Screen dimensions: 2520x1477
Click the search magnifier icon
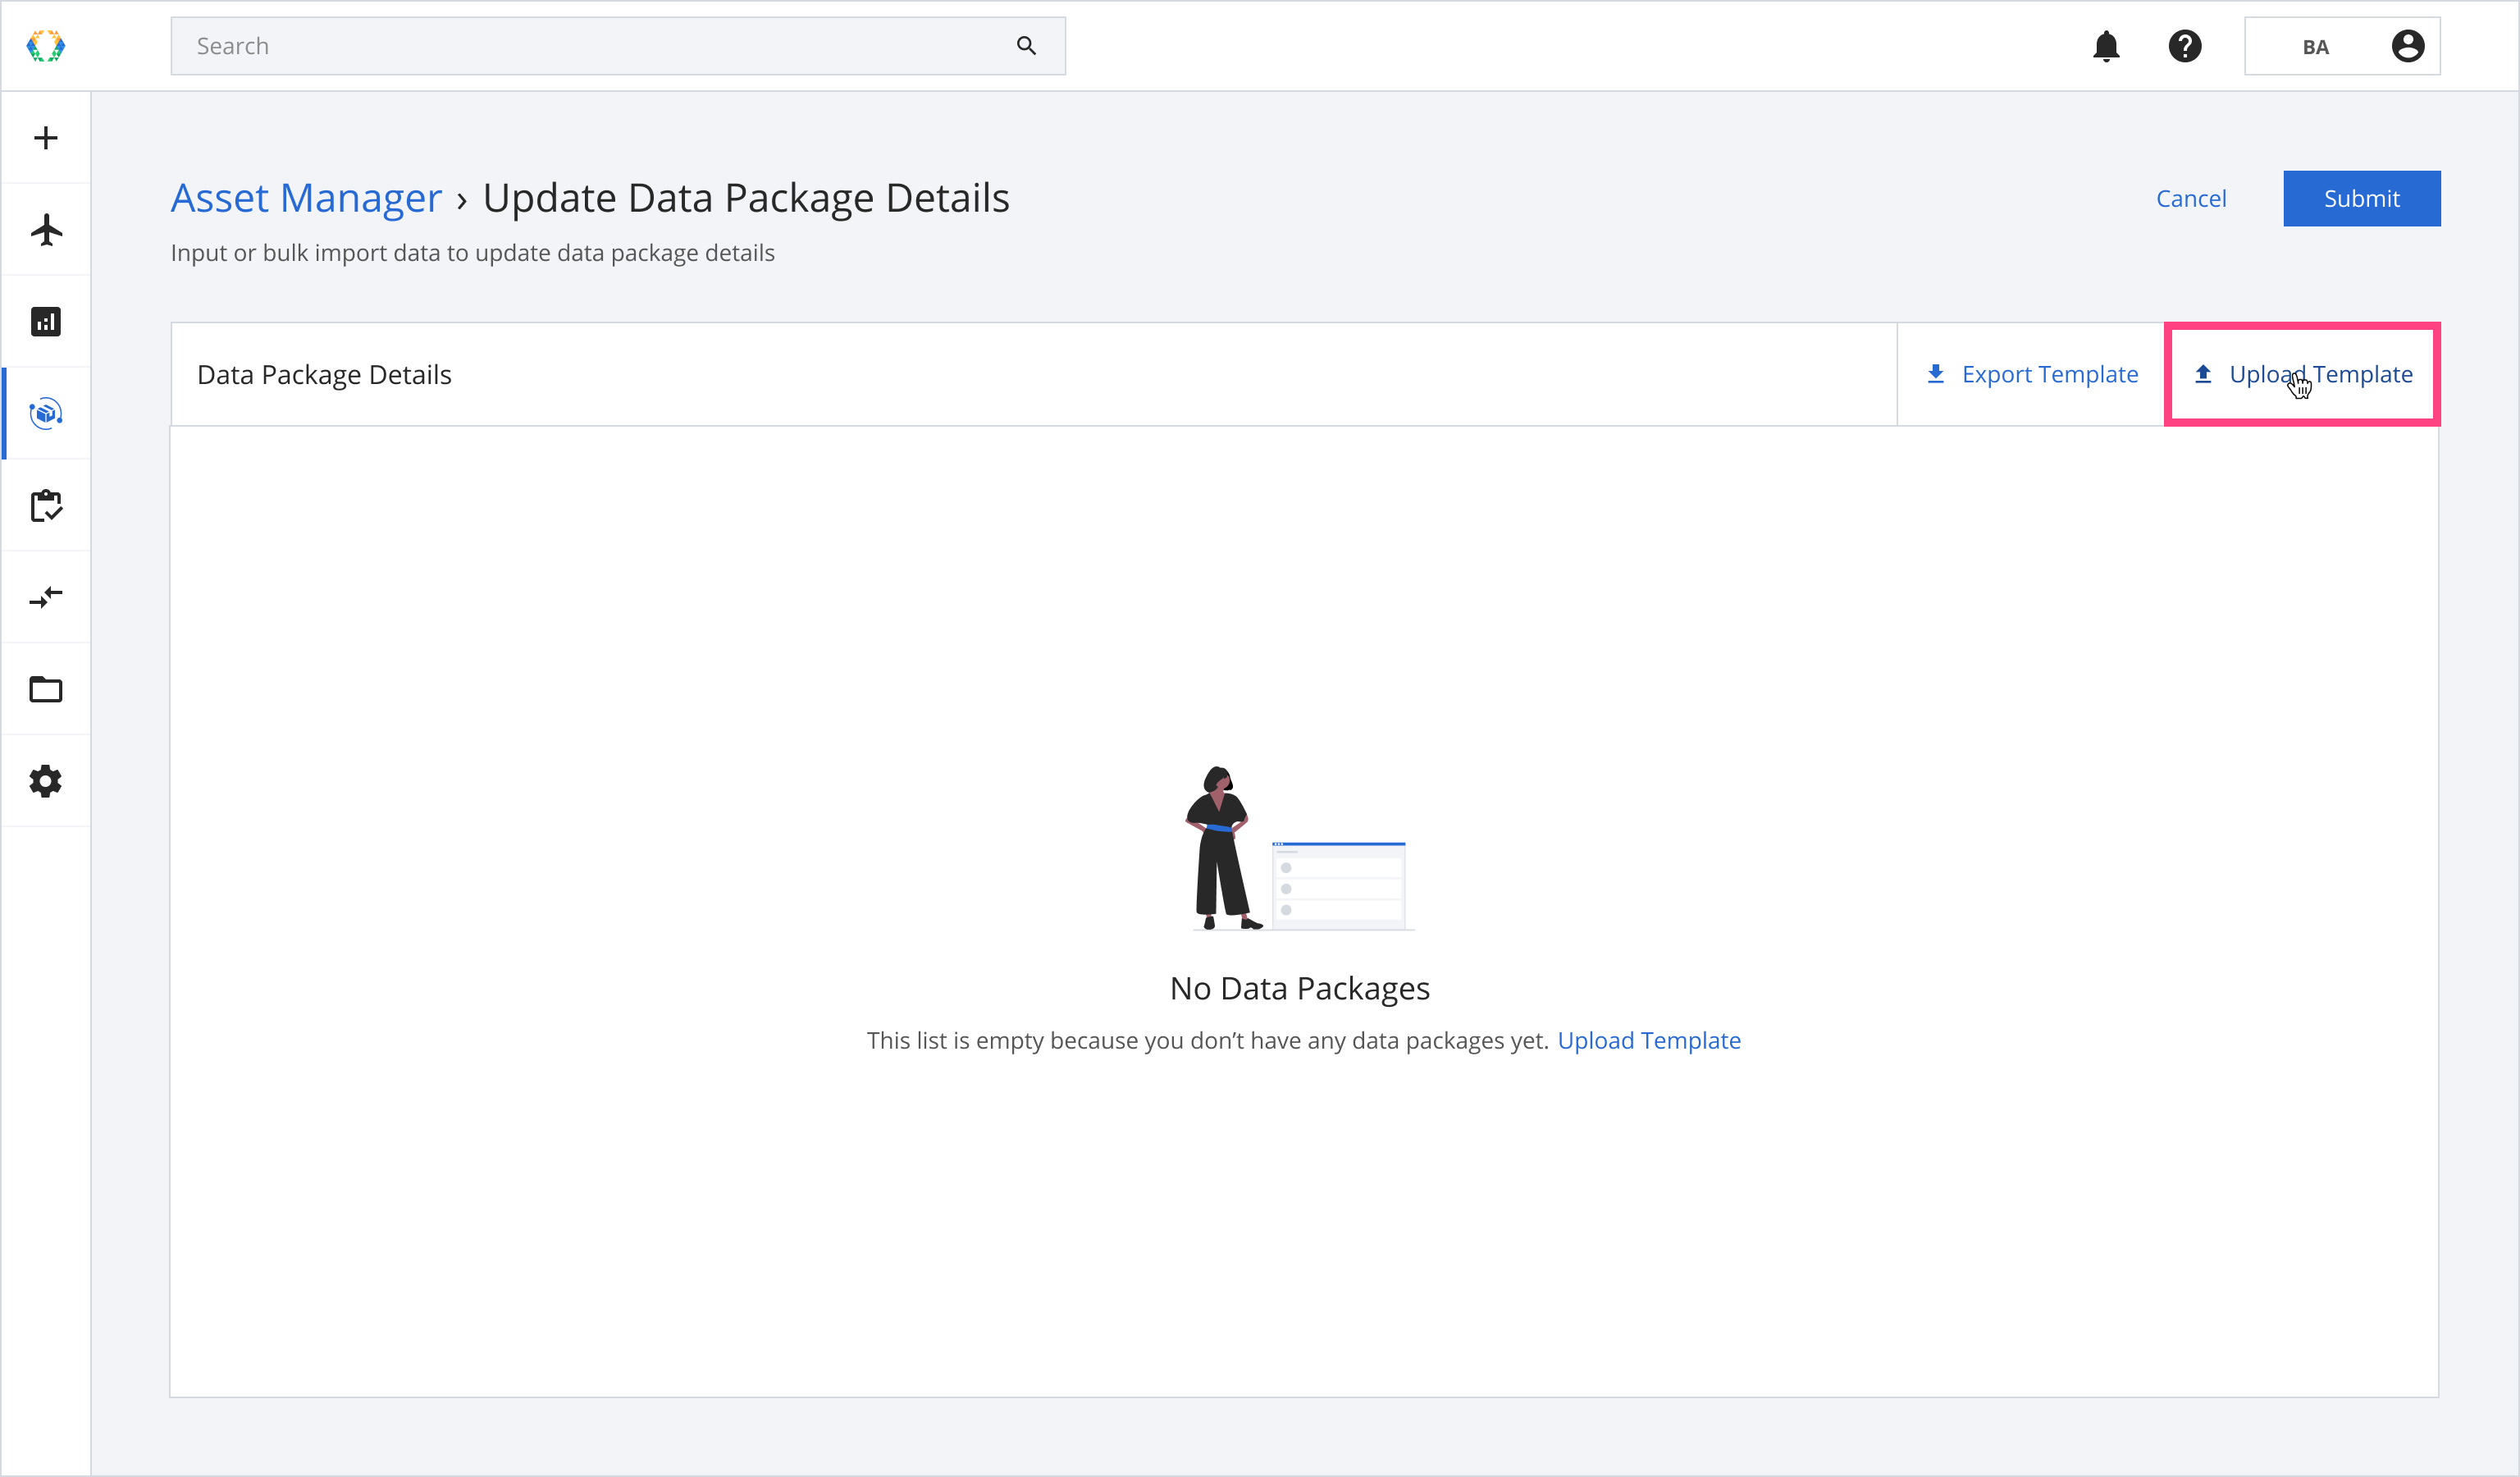pyautogui.click(x=1026, y=46)
